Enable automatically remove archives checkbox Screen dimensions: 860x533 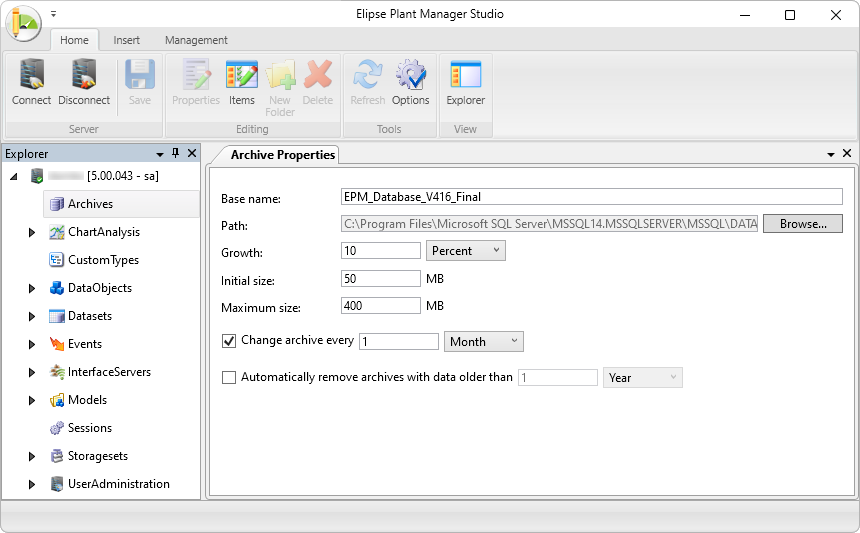(x=229, y=378)
